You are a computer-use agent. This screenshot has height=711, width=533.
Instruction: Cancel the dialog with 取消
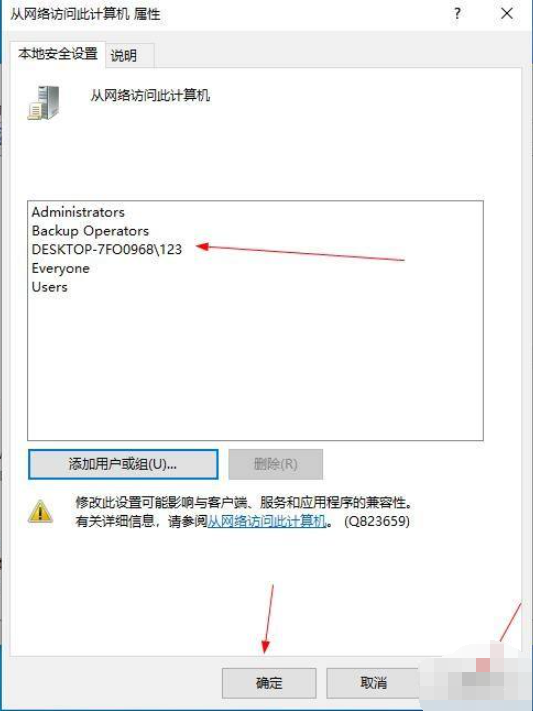[373, 682]
